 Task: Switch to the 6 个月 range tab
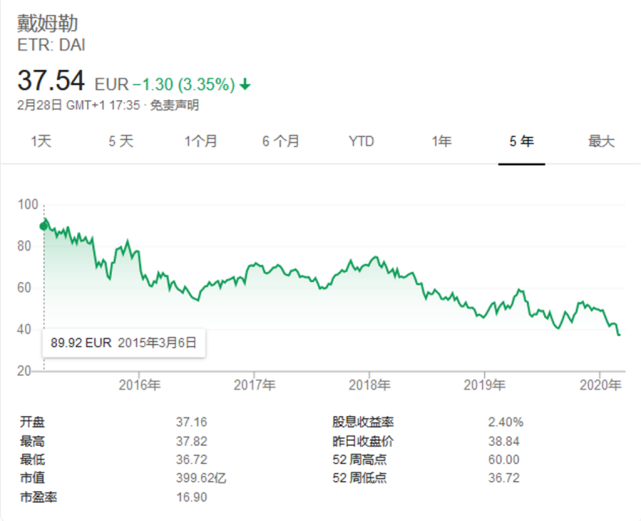[281, 141]
